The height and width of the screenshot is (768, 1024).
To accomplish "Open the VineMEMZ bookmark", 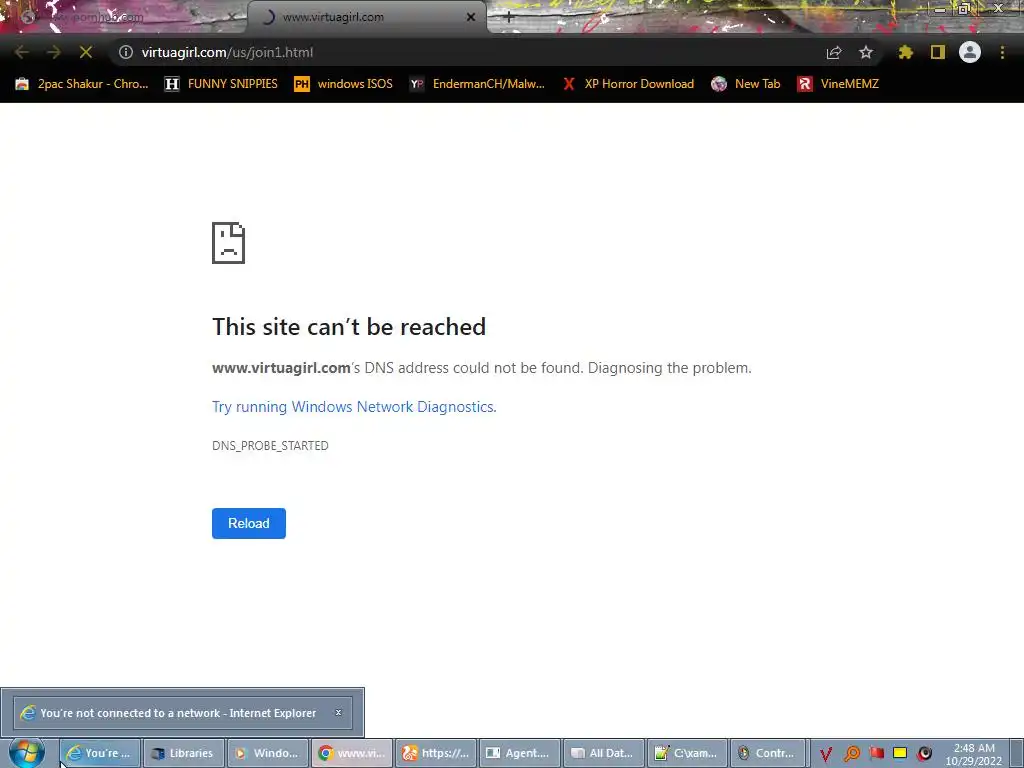I will (x=838, y=84).
